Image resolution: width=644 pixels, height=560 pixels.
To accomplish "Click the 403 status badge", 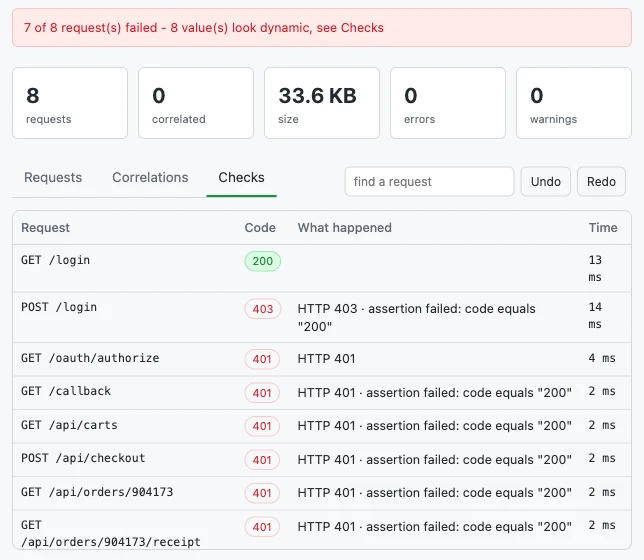I will [262, 309].
